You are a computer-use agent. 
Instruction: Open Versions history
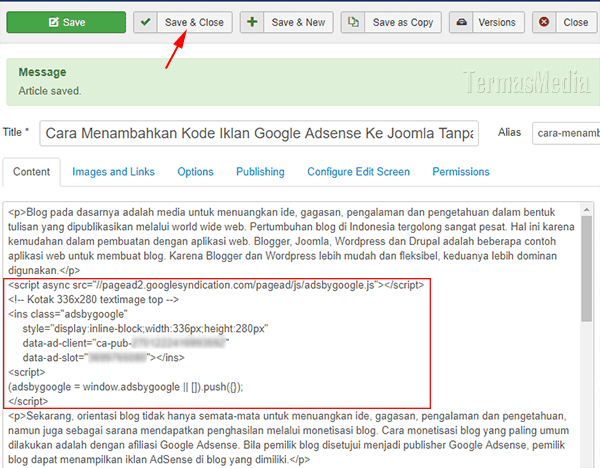pyautogui.click(x=497, y=22)
